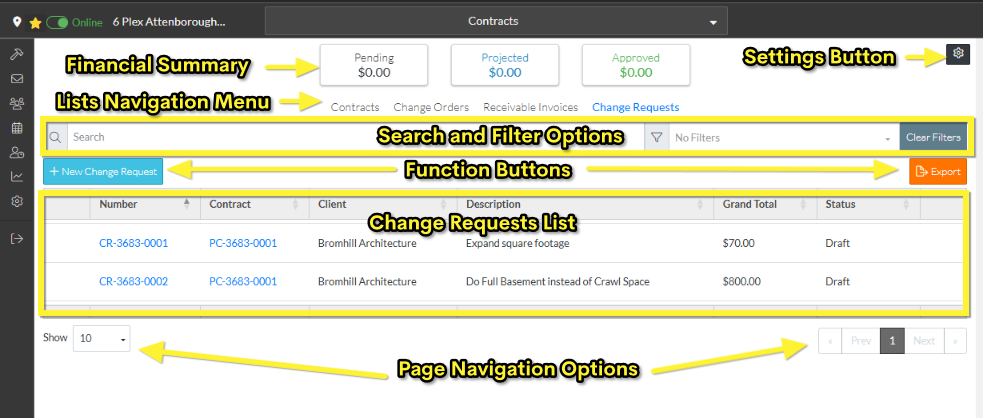Screen dimensions: 983x418
Task: Open contract PC-3683-0001 in first row
Action: (243, 243)
